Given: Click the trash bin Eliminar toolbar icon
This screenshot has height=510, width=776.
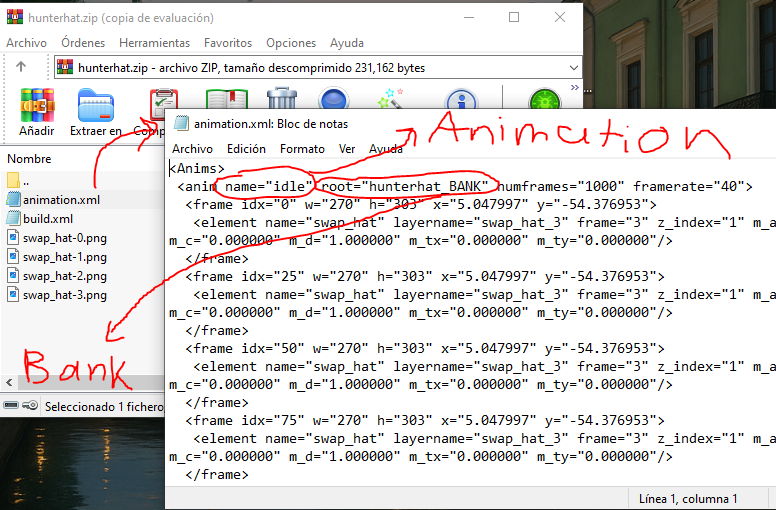Looking at the screenshot, I should click(x=282, y=98).
